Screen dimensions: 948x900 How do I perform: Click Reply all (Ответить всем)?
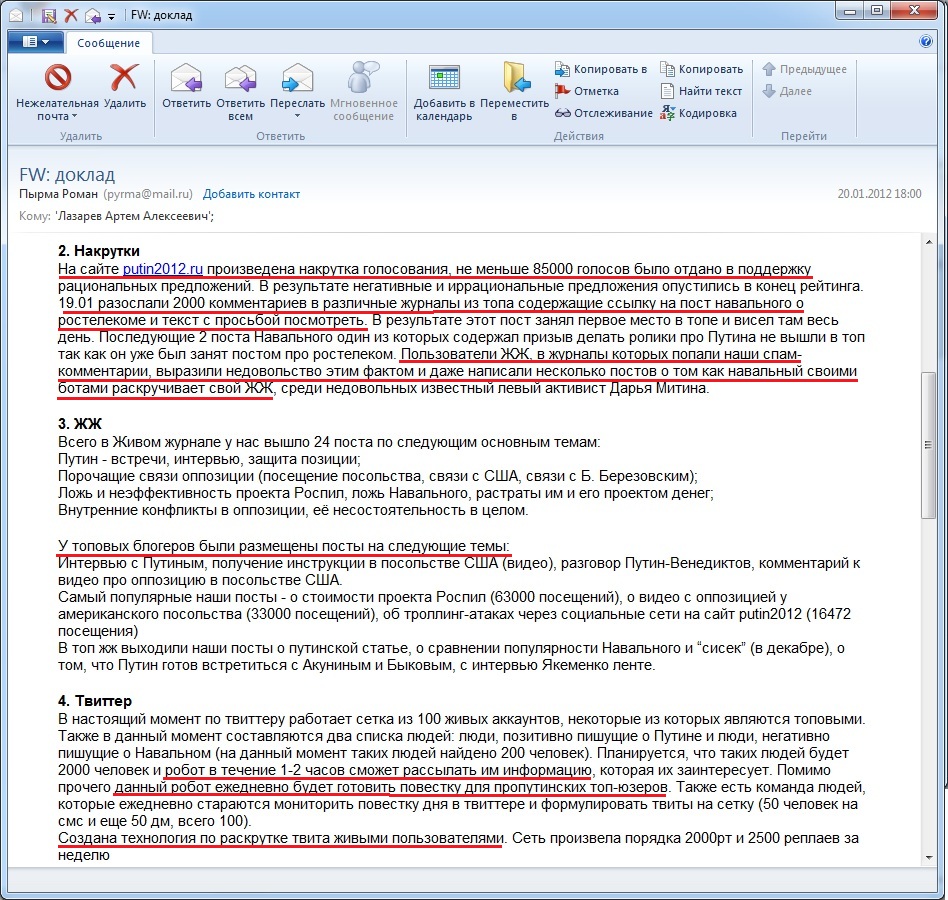pos(240,78)
